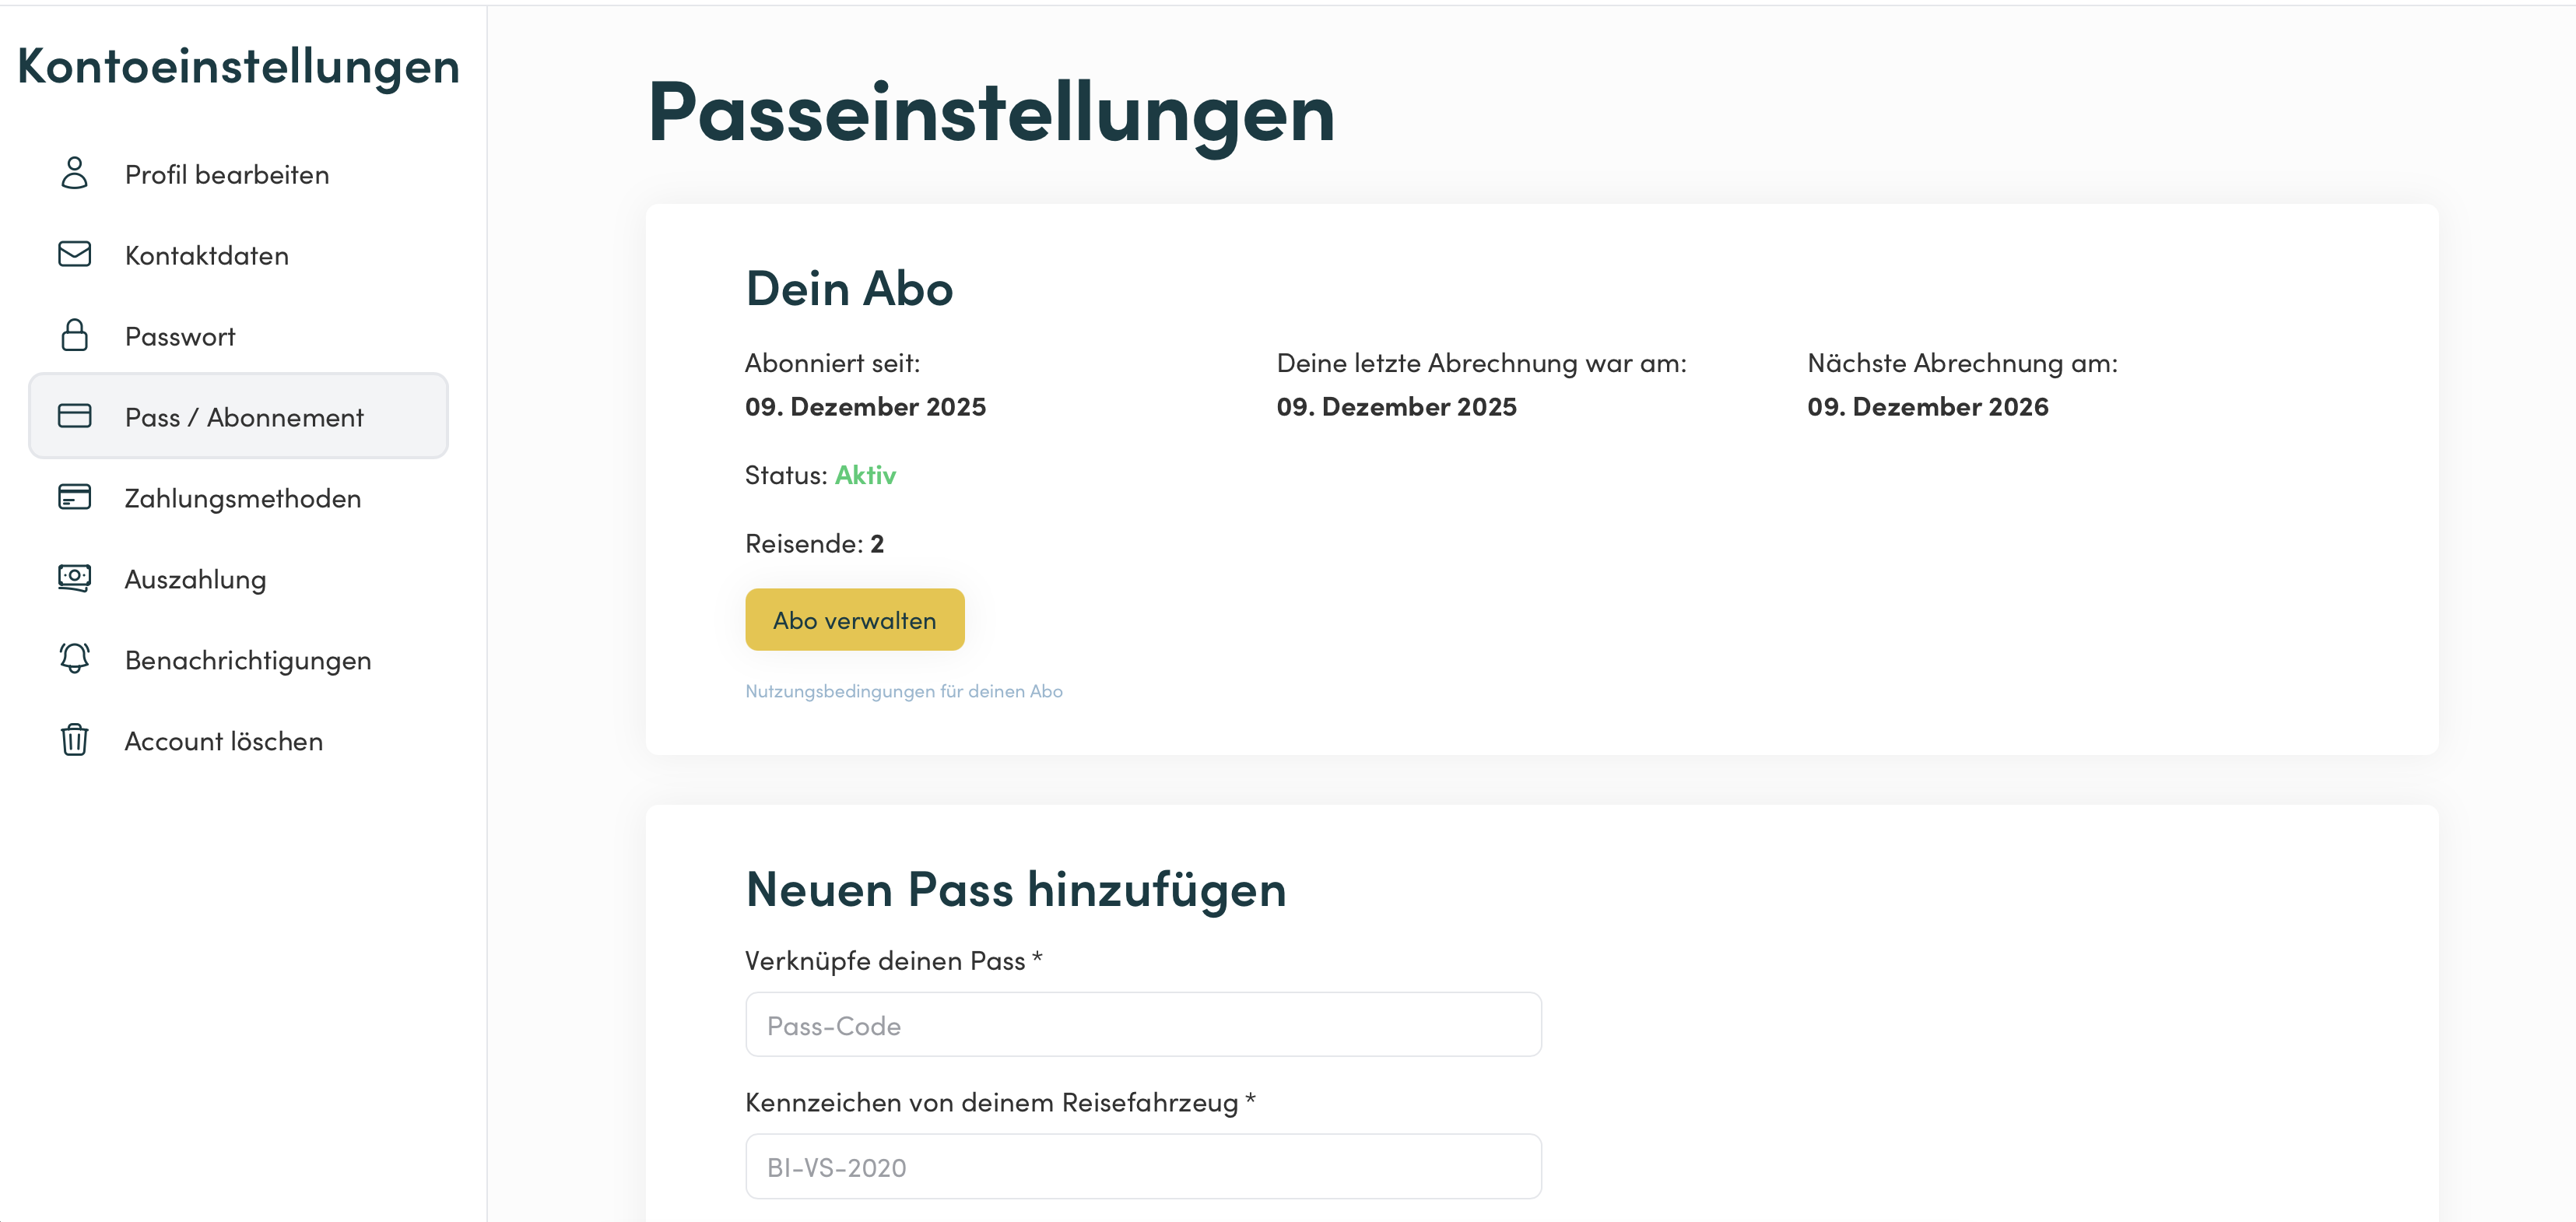Click the credit card icon for Zahlungsmethoden
Screen dimensions: 2576x1222
pyautogui.click(x=74, y=497)
